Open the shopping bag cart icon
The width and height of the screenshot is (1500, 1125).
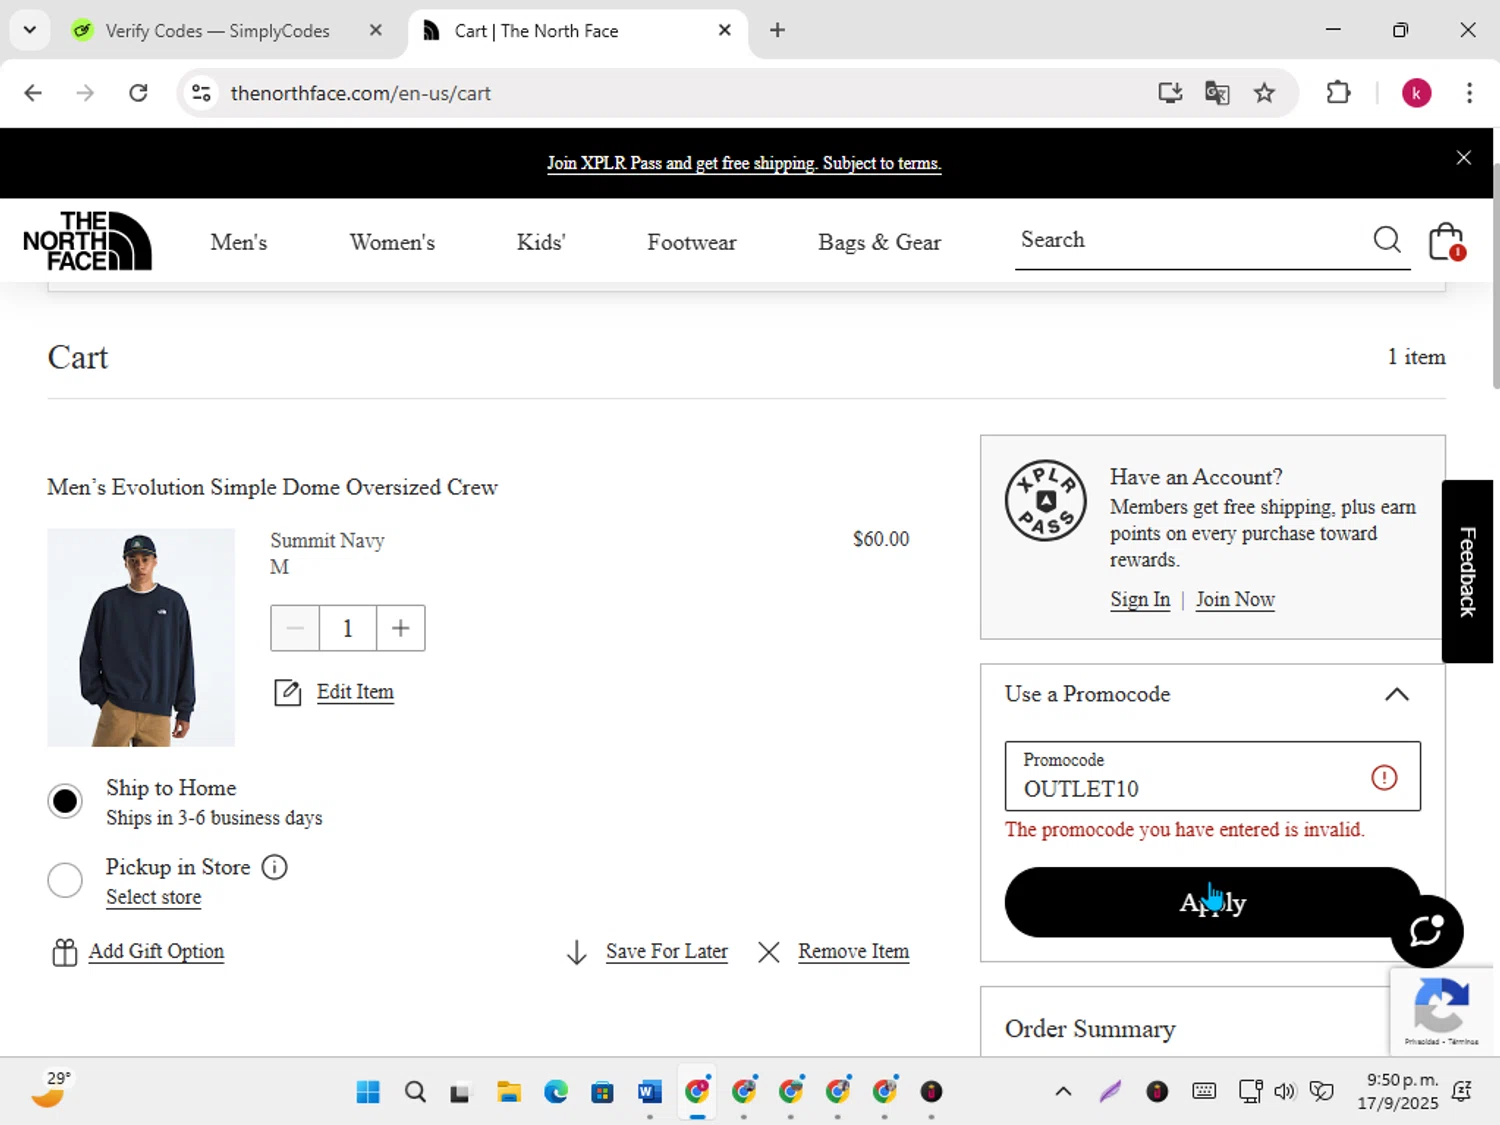pos(1446,241)
